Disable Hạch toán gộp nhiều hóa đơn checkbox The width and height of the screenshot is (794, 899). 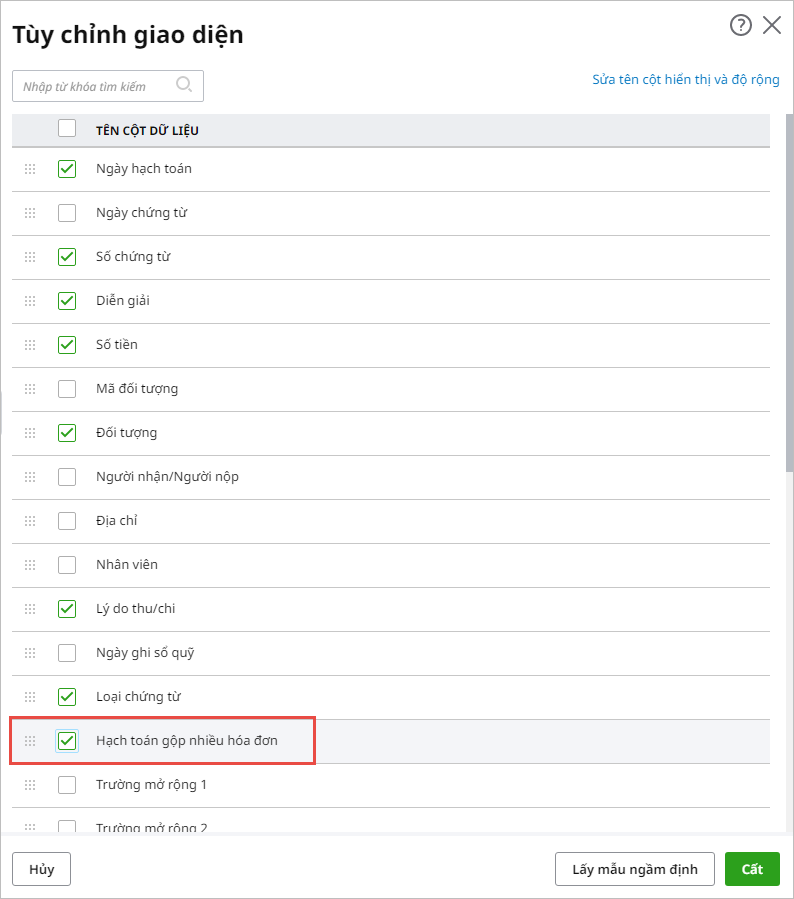(x=67, y=741)
